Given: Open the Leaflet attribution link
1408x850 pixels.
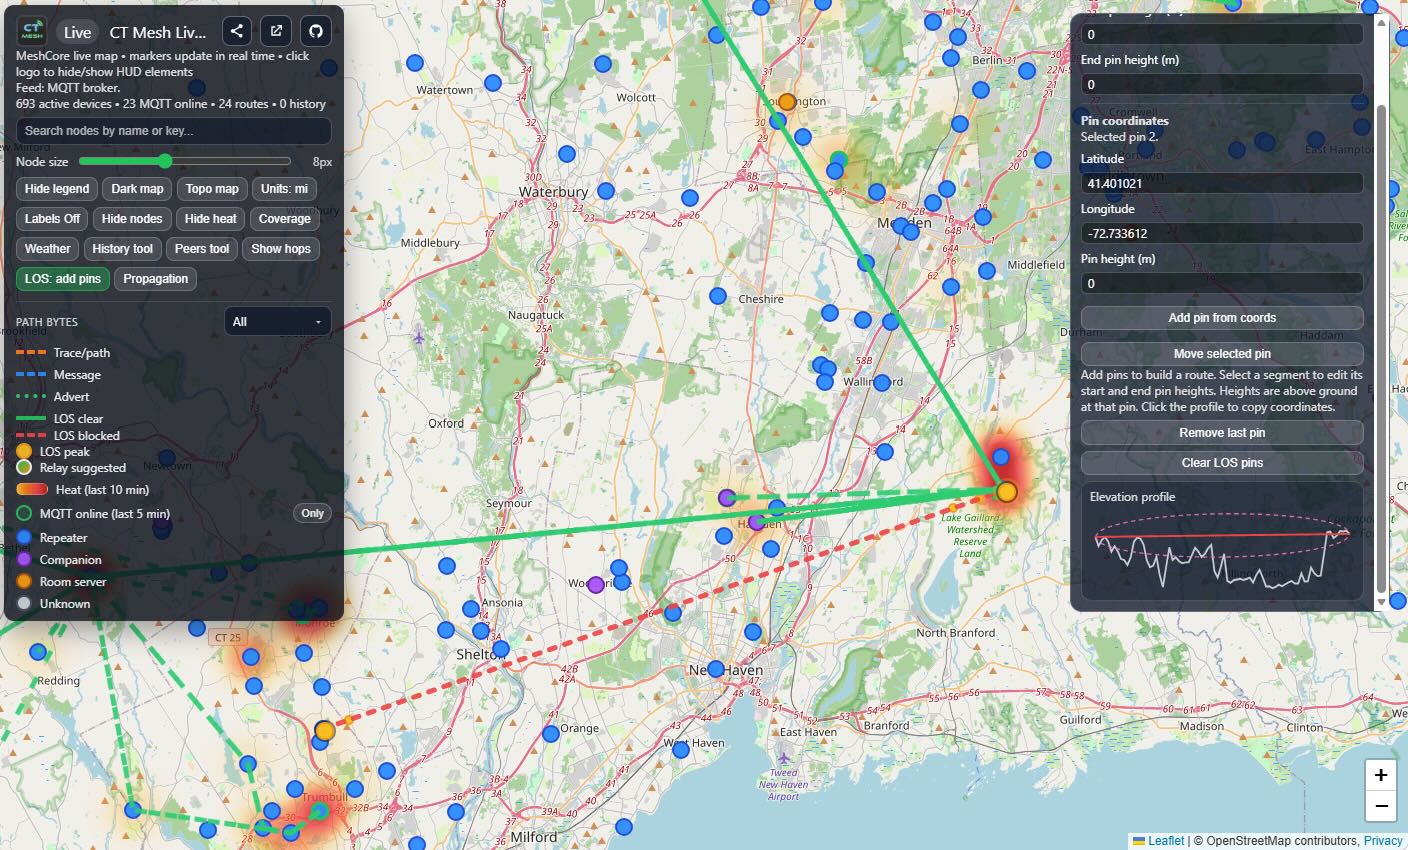Looking at the screenshot, I should 1158,841.
